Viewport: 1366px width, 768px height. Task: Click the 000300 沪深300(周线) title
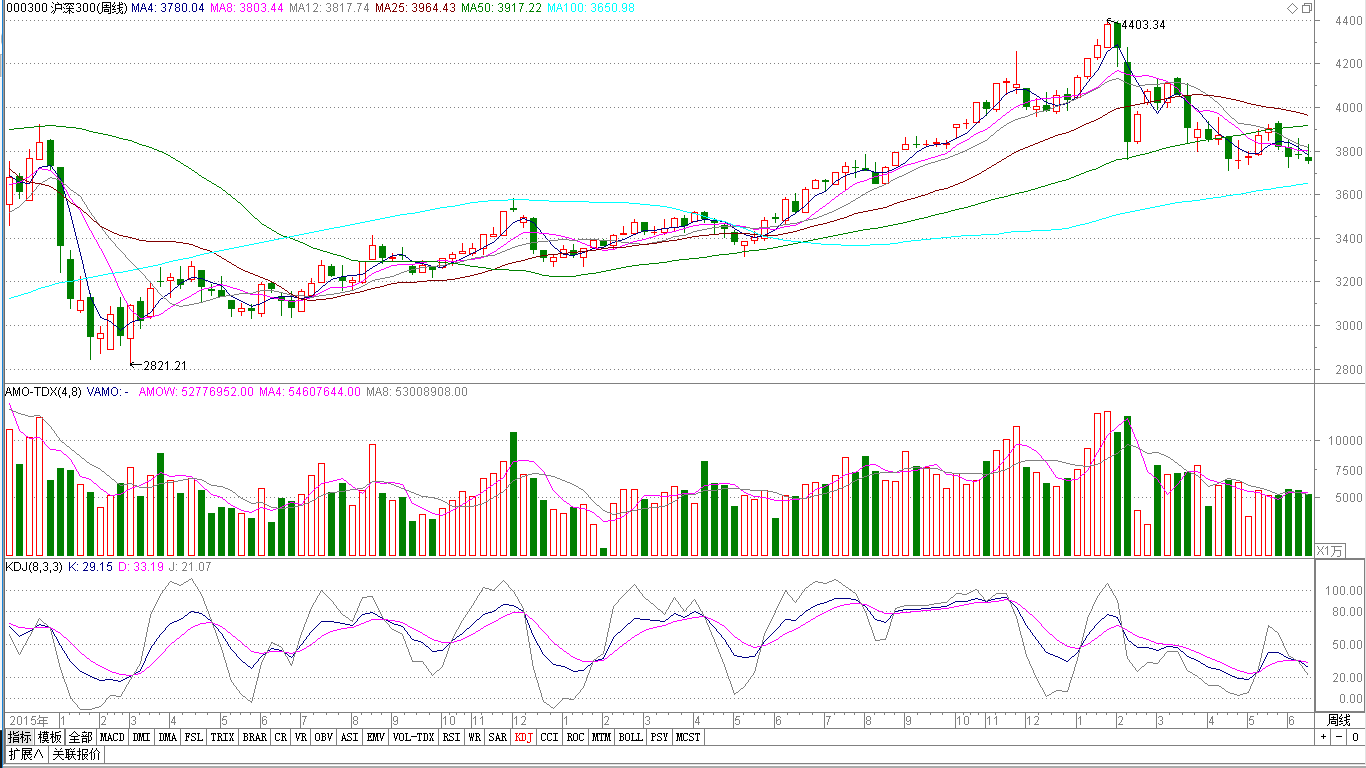click(66, 8)
